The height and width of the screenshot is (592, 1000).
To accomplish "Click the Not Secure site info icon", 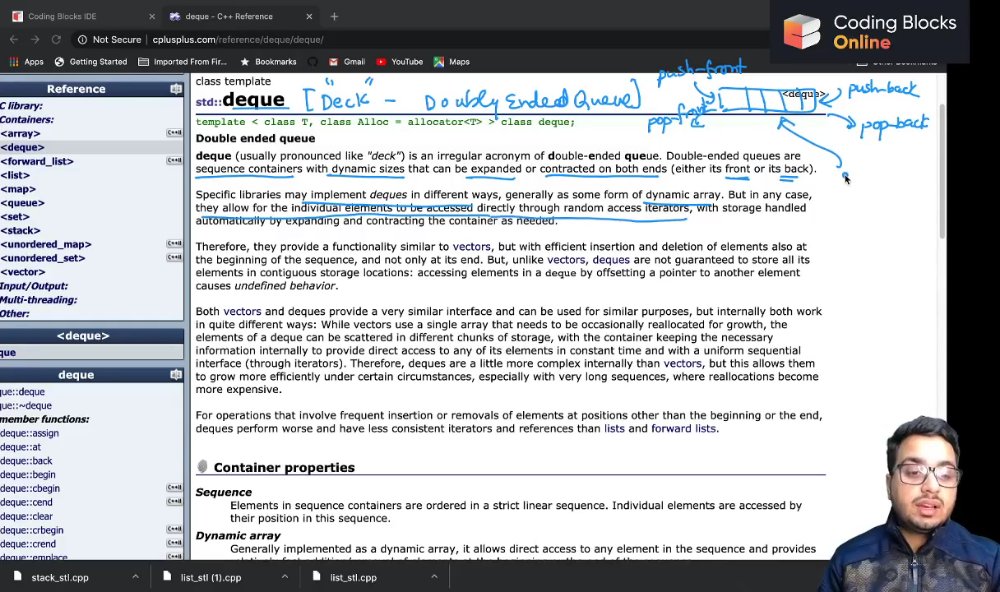I will (x=82, y=40).
